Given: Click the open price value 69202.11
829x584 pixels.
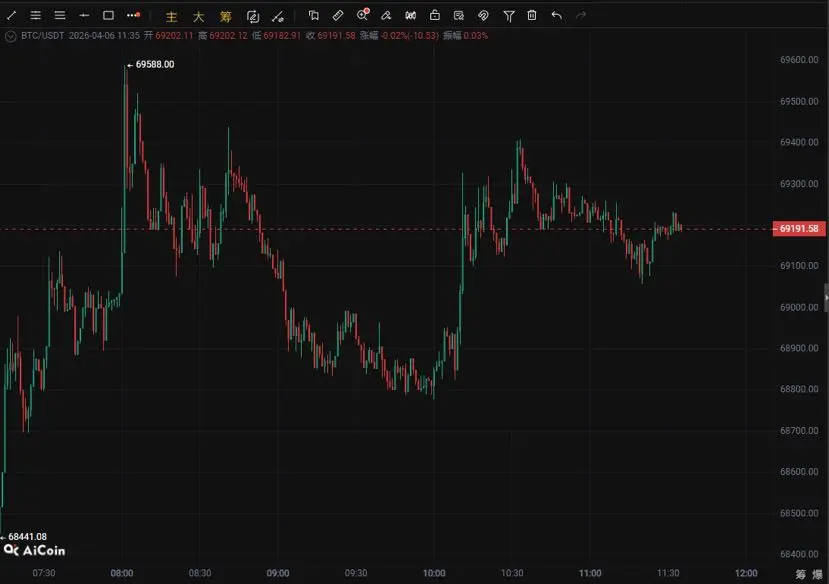Looking at the screenshot, I should tap(174, 35).
